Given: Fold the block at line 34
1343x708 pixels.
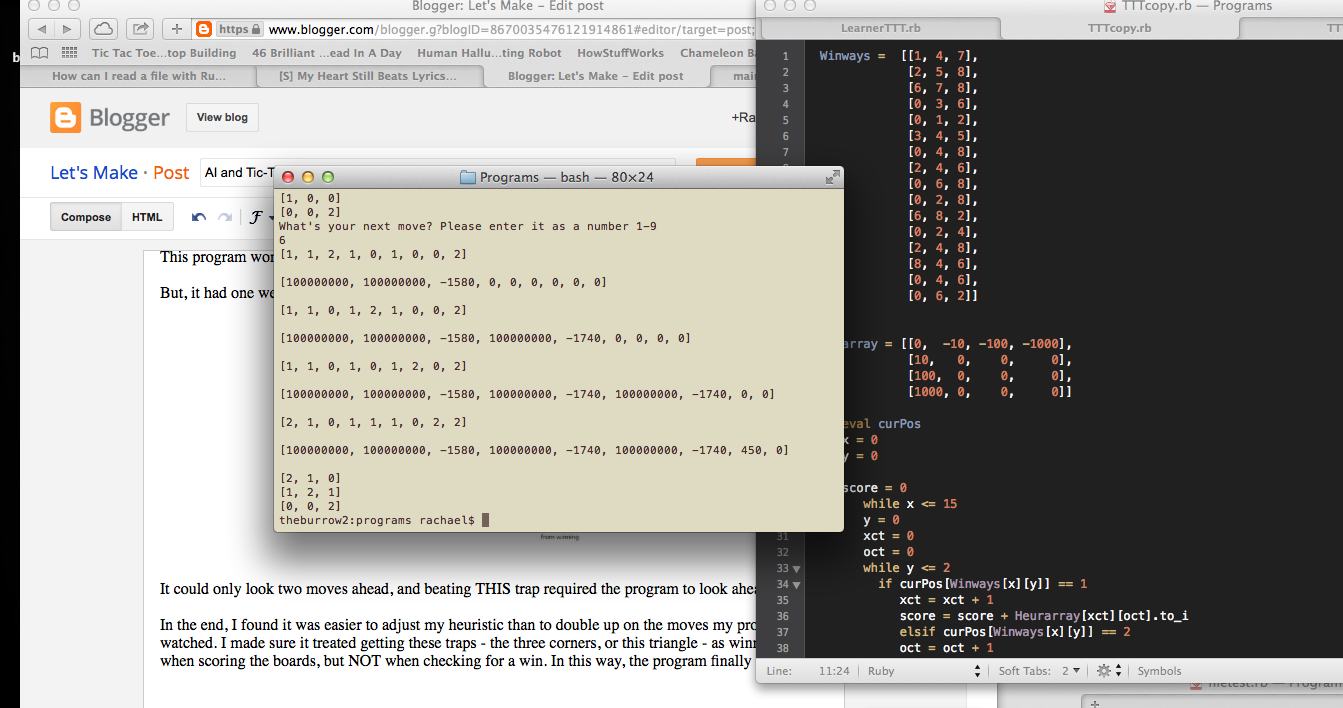Looking at the screenshot, I should tap(797, 584).
